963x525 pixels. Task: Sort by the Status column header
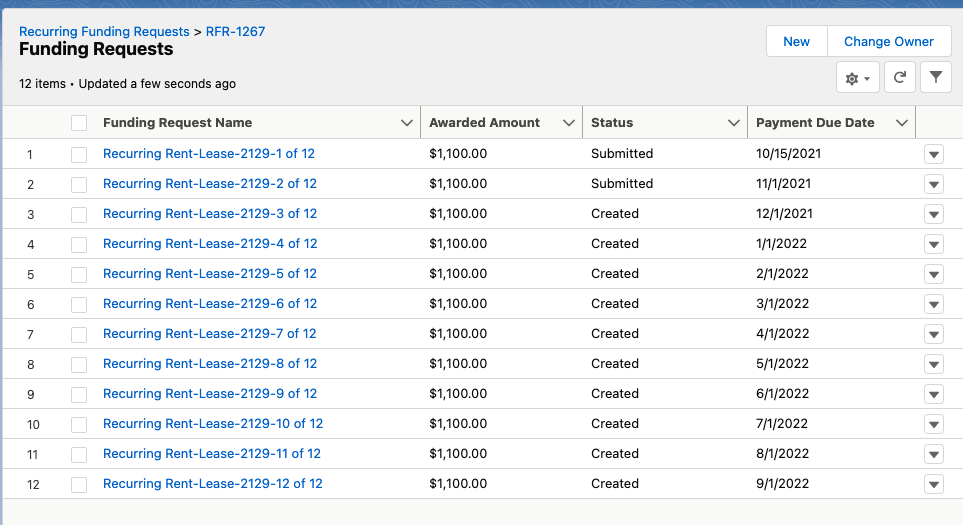point(612,123)
